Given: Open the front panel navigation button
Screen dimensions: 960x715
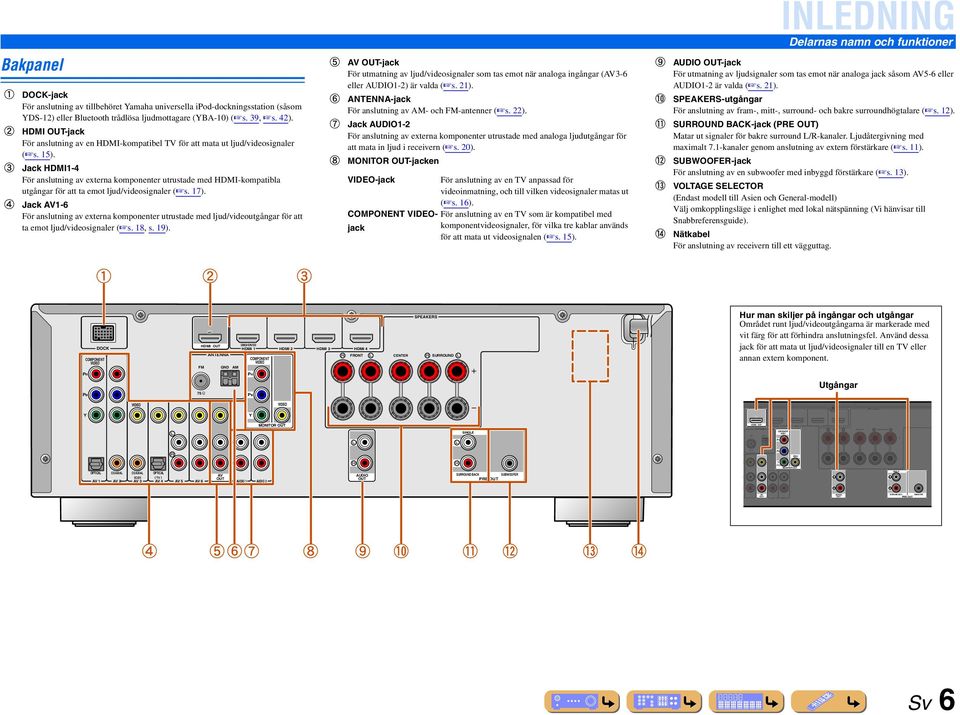Looking at the screenshot, I should pyautogui.click(x=582, y=701).
